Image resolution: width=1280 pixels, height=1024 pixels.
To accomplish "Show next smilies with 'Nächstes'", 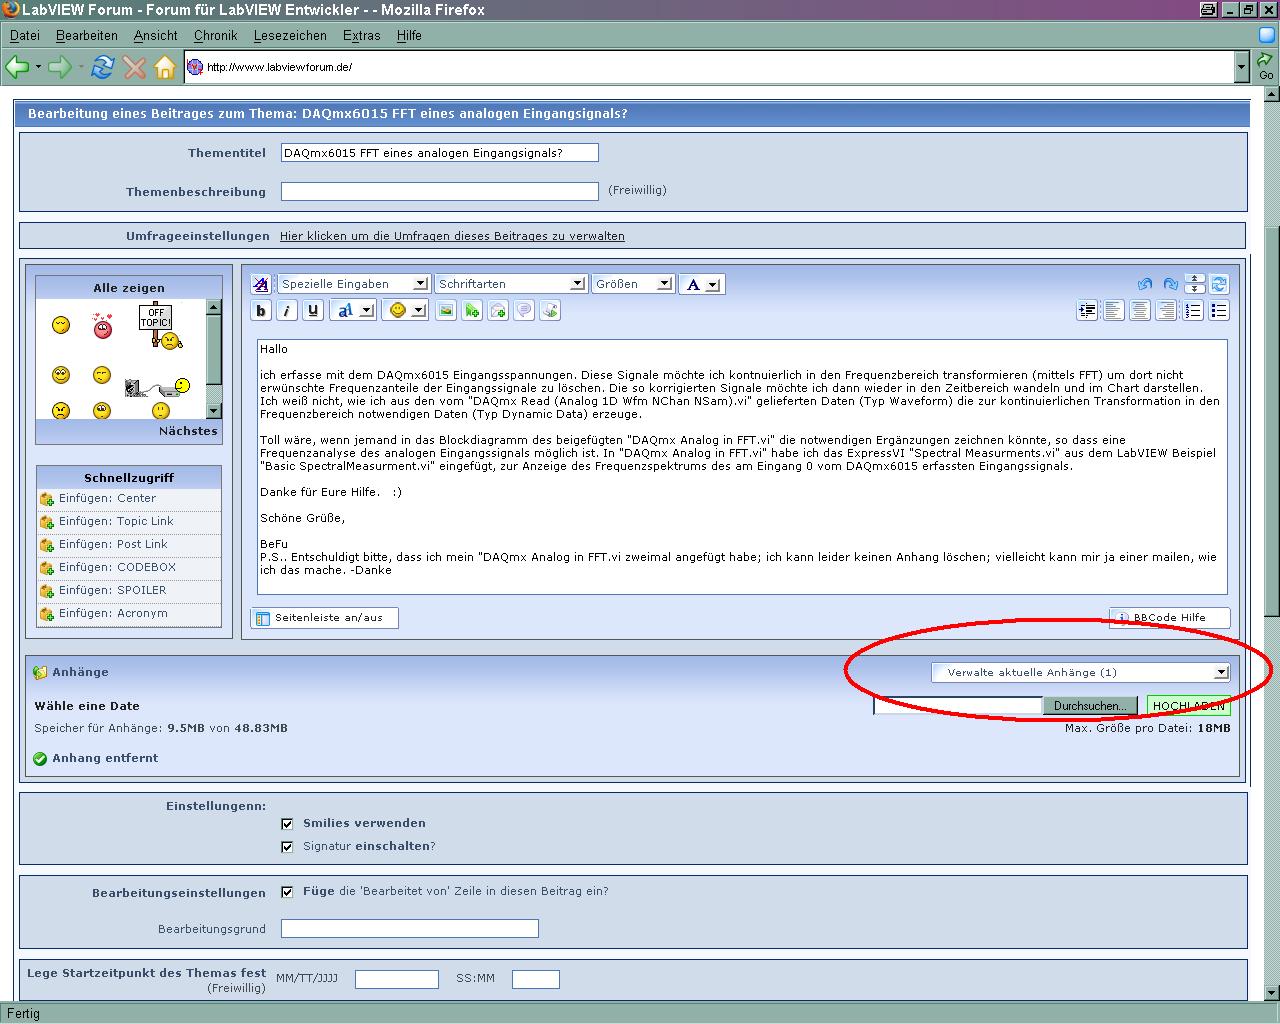I will [188, 431].
